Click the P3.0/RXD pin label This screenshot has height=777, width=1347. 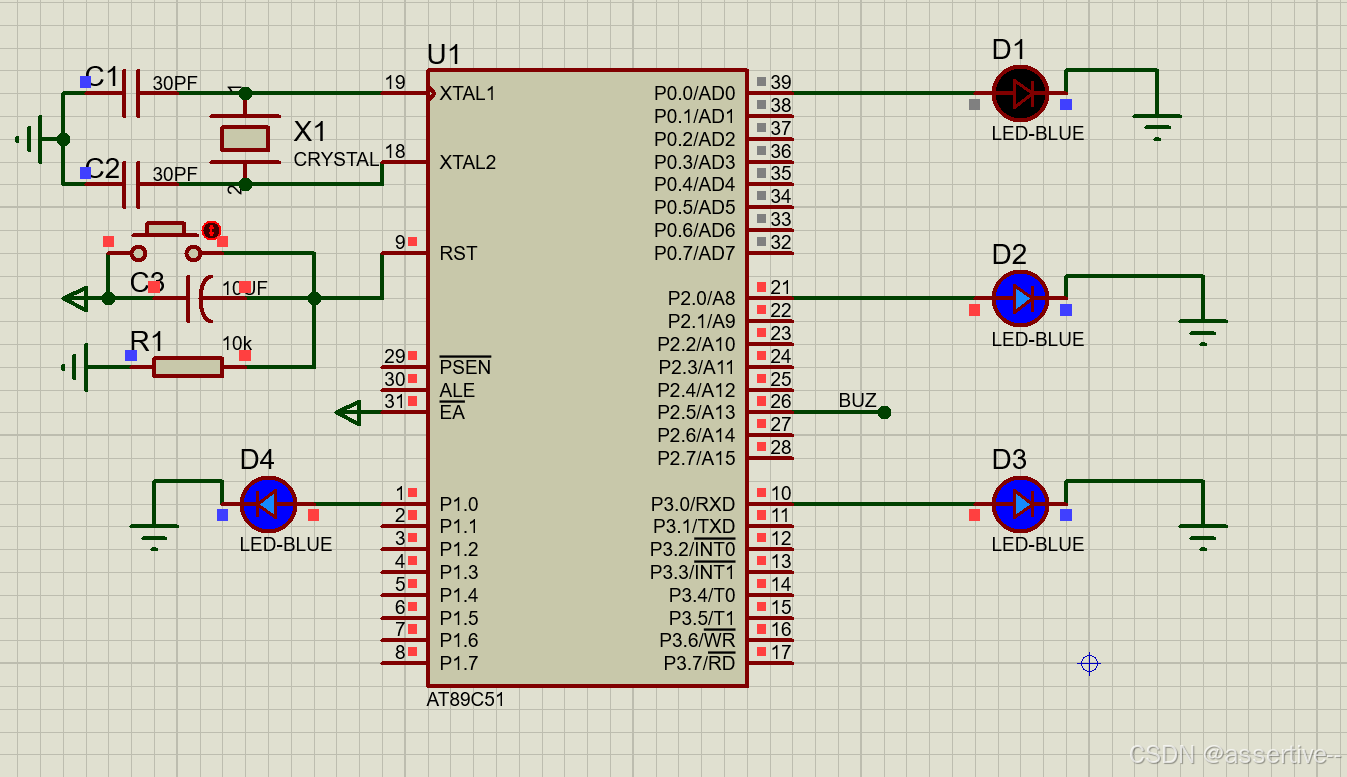point(693,504)
